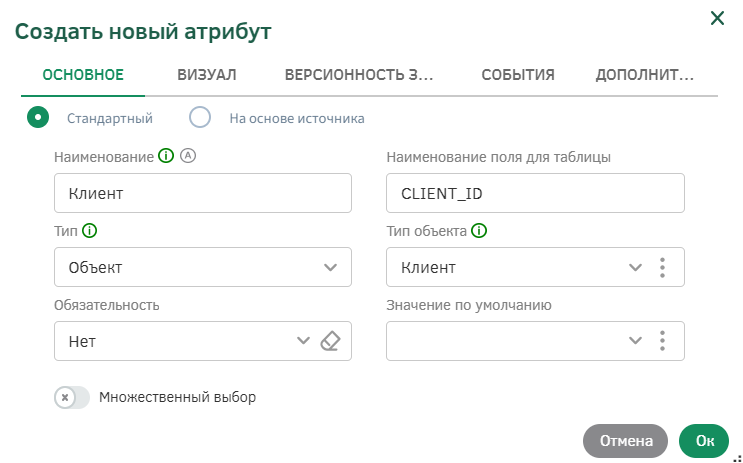This screenshot has height=463, width=743.
Task: Click the Наименование field containing Клиент
Action: click(203, 193)
